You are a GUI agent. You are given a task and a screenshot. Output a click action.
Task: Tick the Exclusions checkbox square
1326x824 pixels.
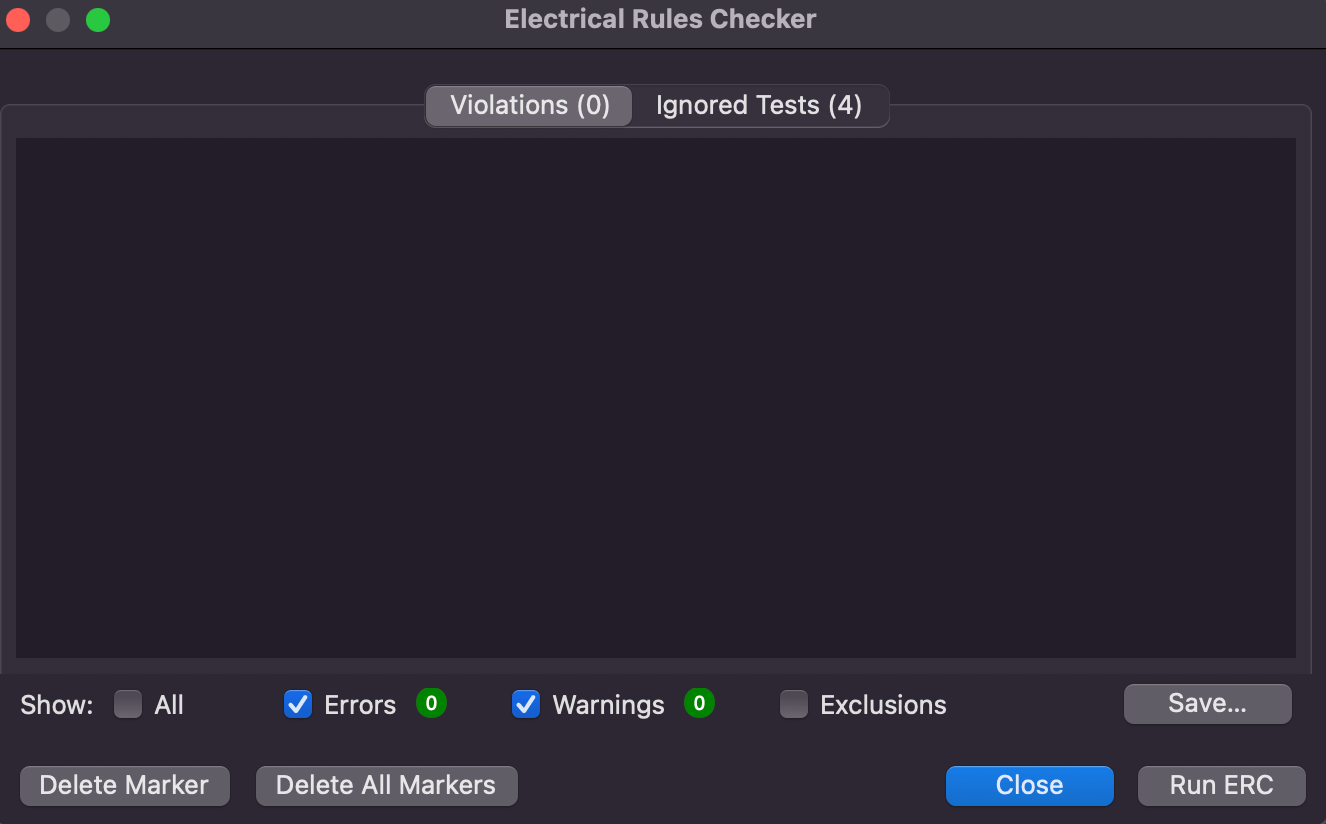point(794,705)
